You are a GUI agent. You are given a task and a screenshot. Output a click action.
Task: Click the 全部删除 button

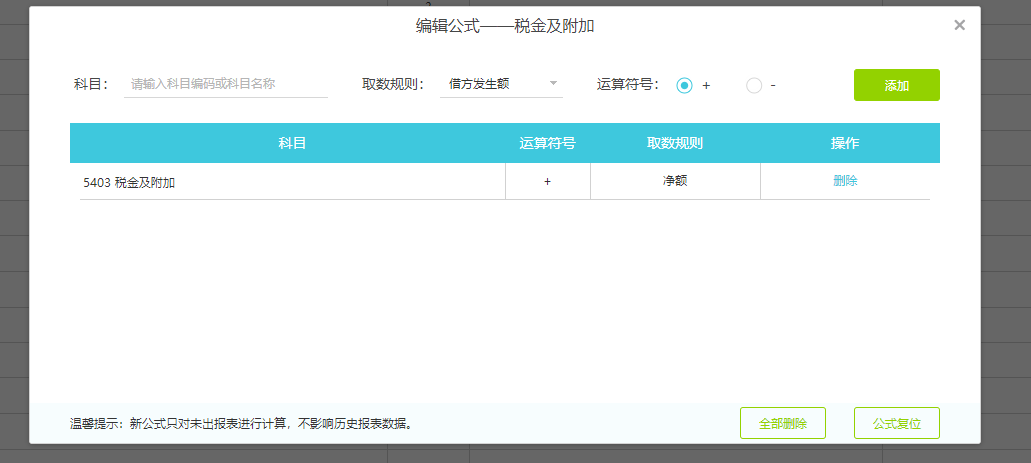point(782,423)
